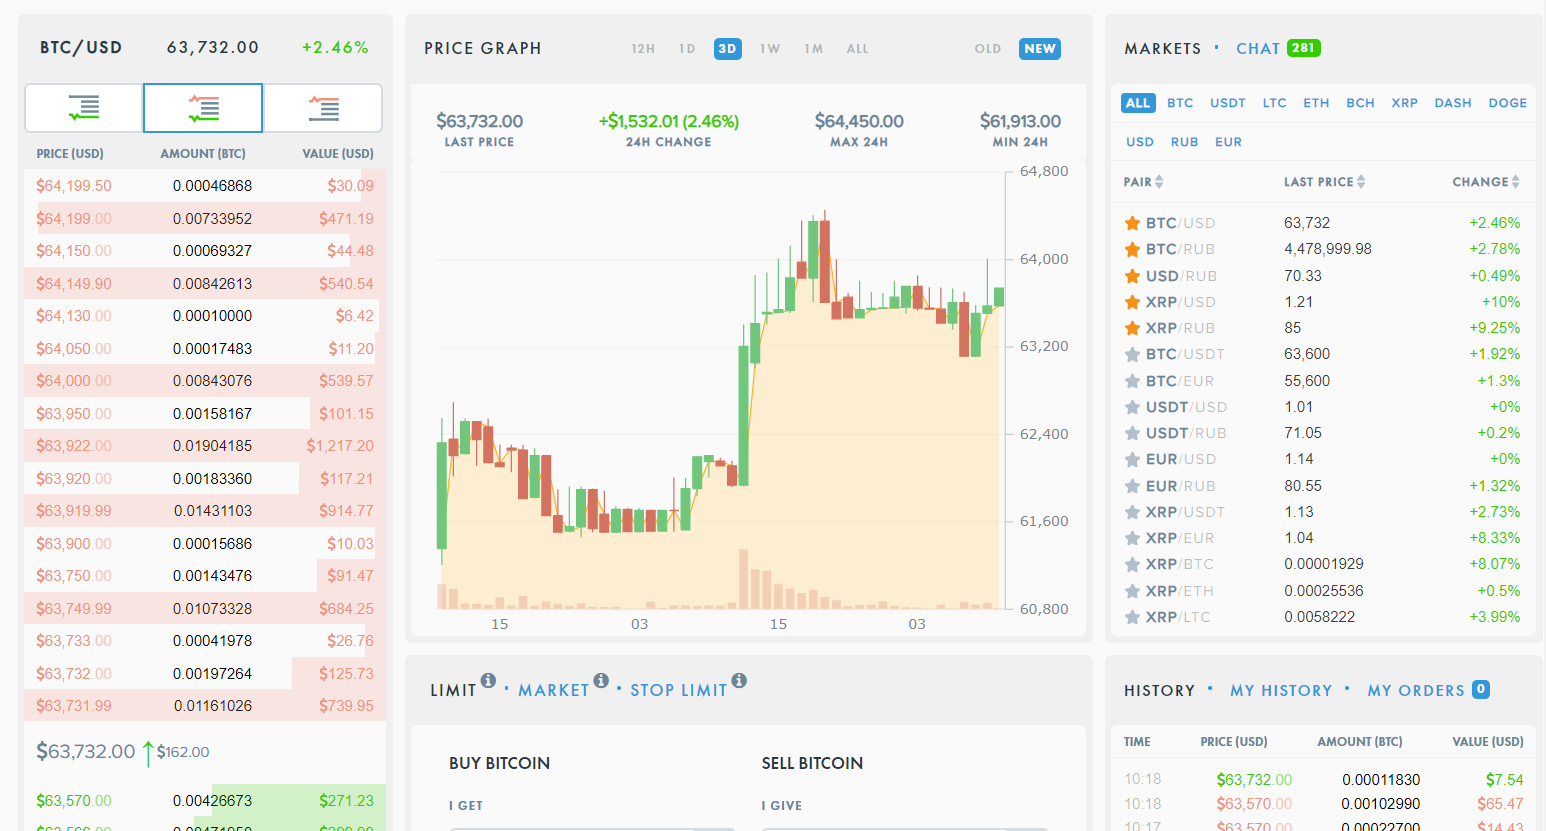Viewport: 1546px width, 831px height.
Task: Click the star beside XRP/USD
Action: click(x=1132, y=302)
